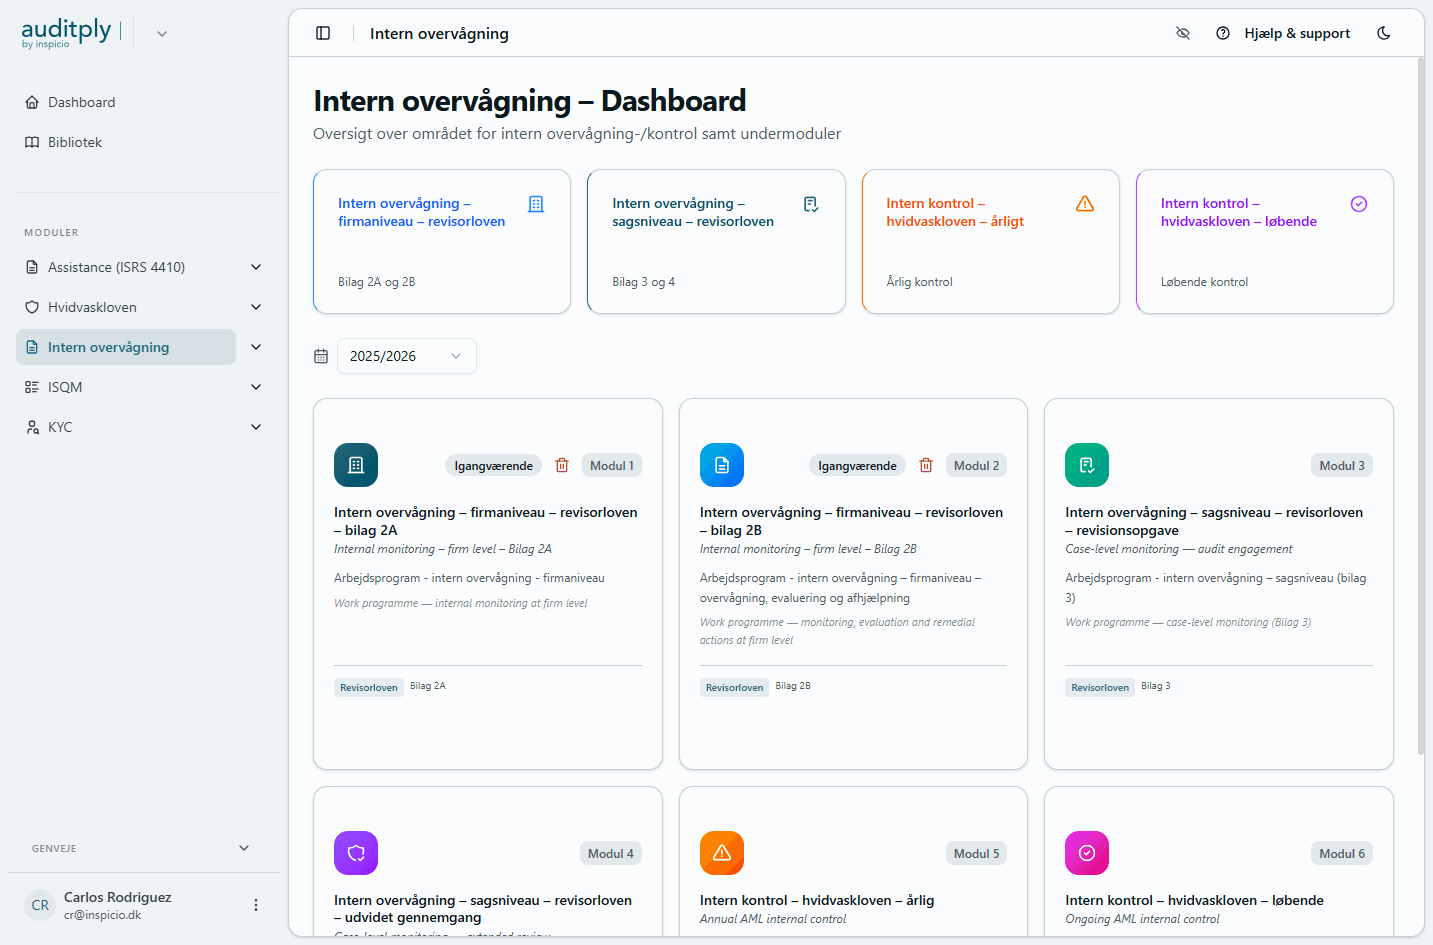Click the Modul 3 badge
The height and width of the screenshot is (945, 1433).
pyautogui.click(x=1342, y=466)
